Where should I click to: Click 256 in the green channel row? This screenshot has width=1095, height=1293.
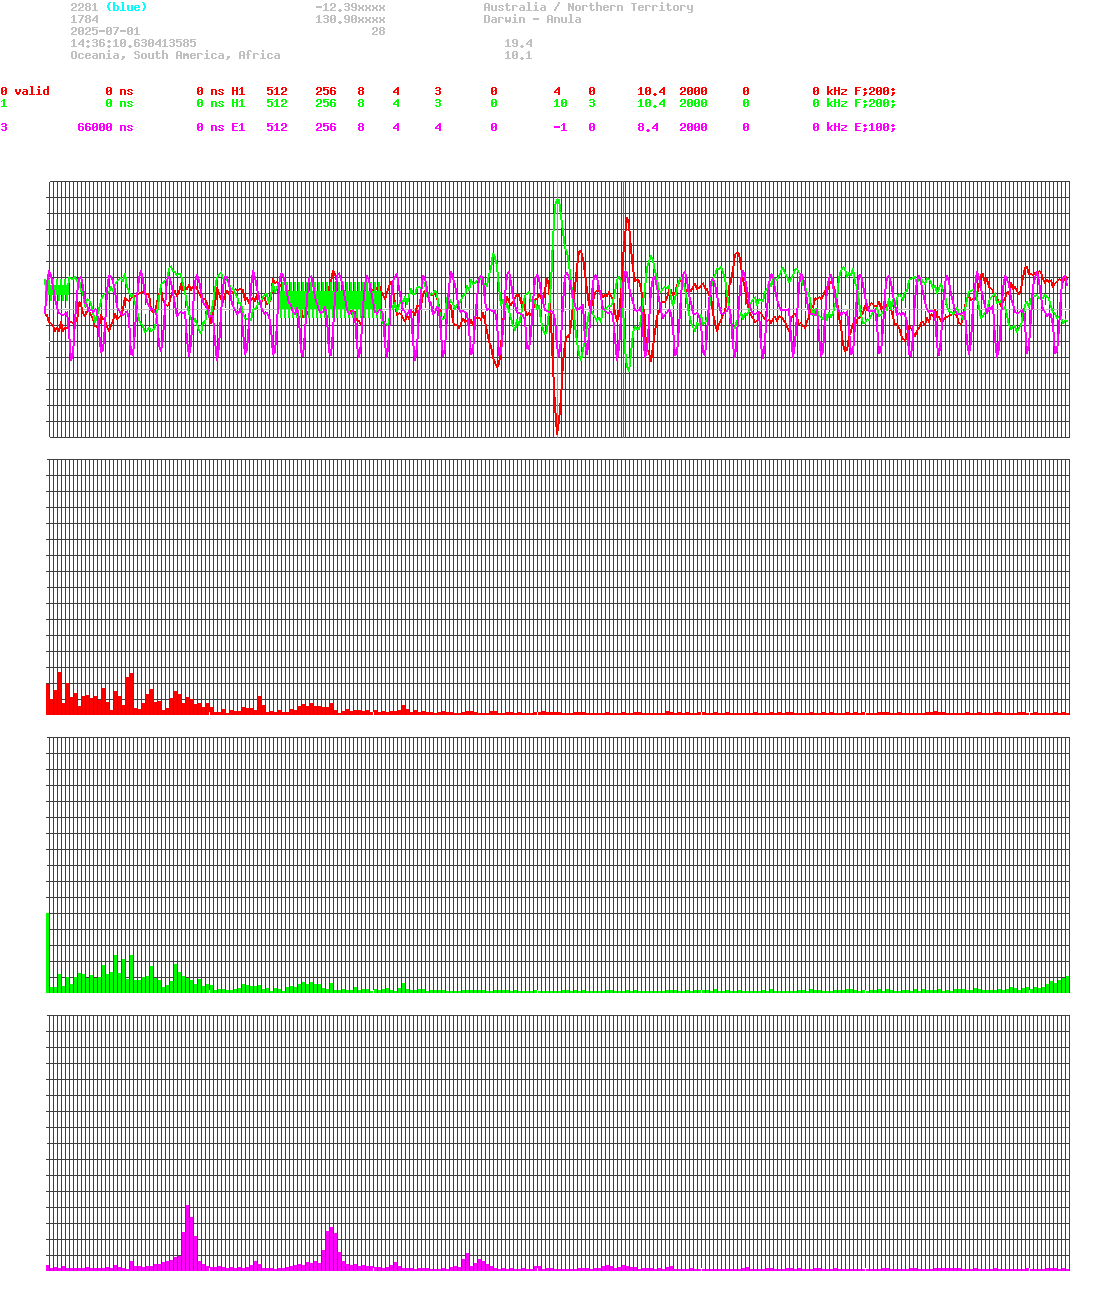click(x=326, y=103)
